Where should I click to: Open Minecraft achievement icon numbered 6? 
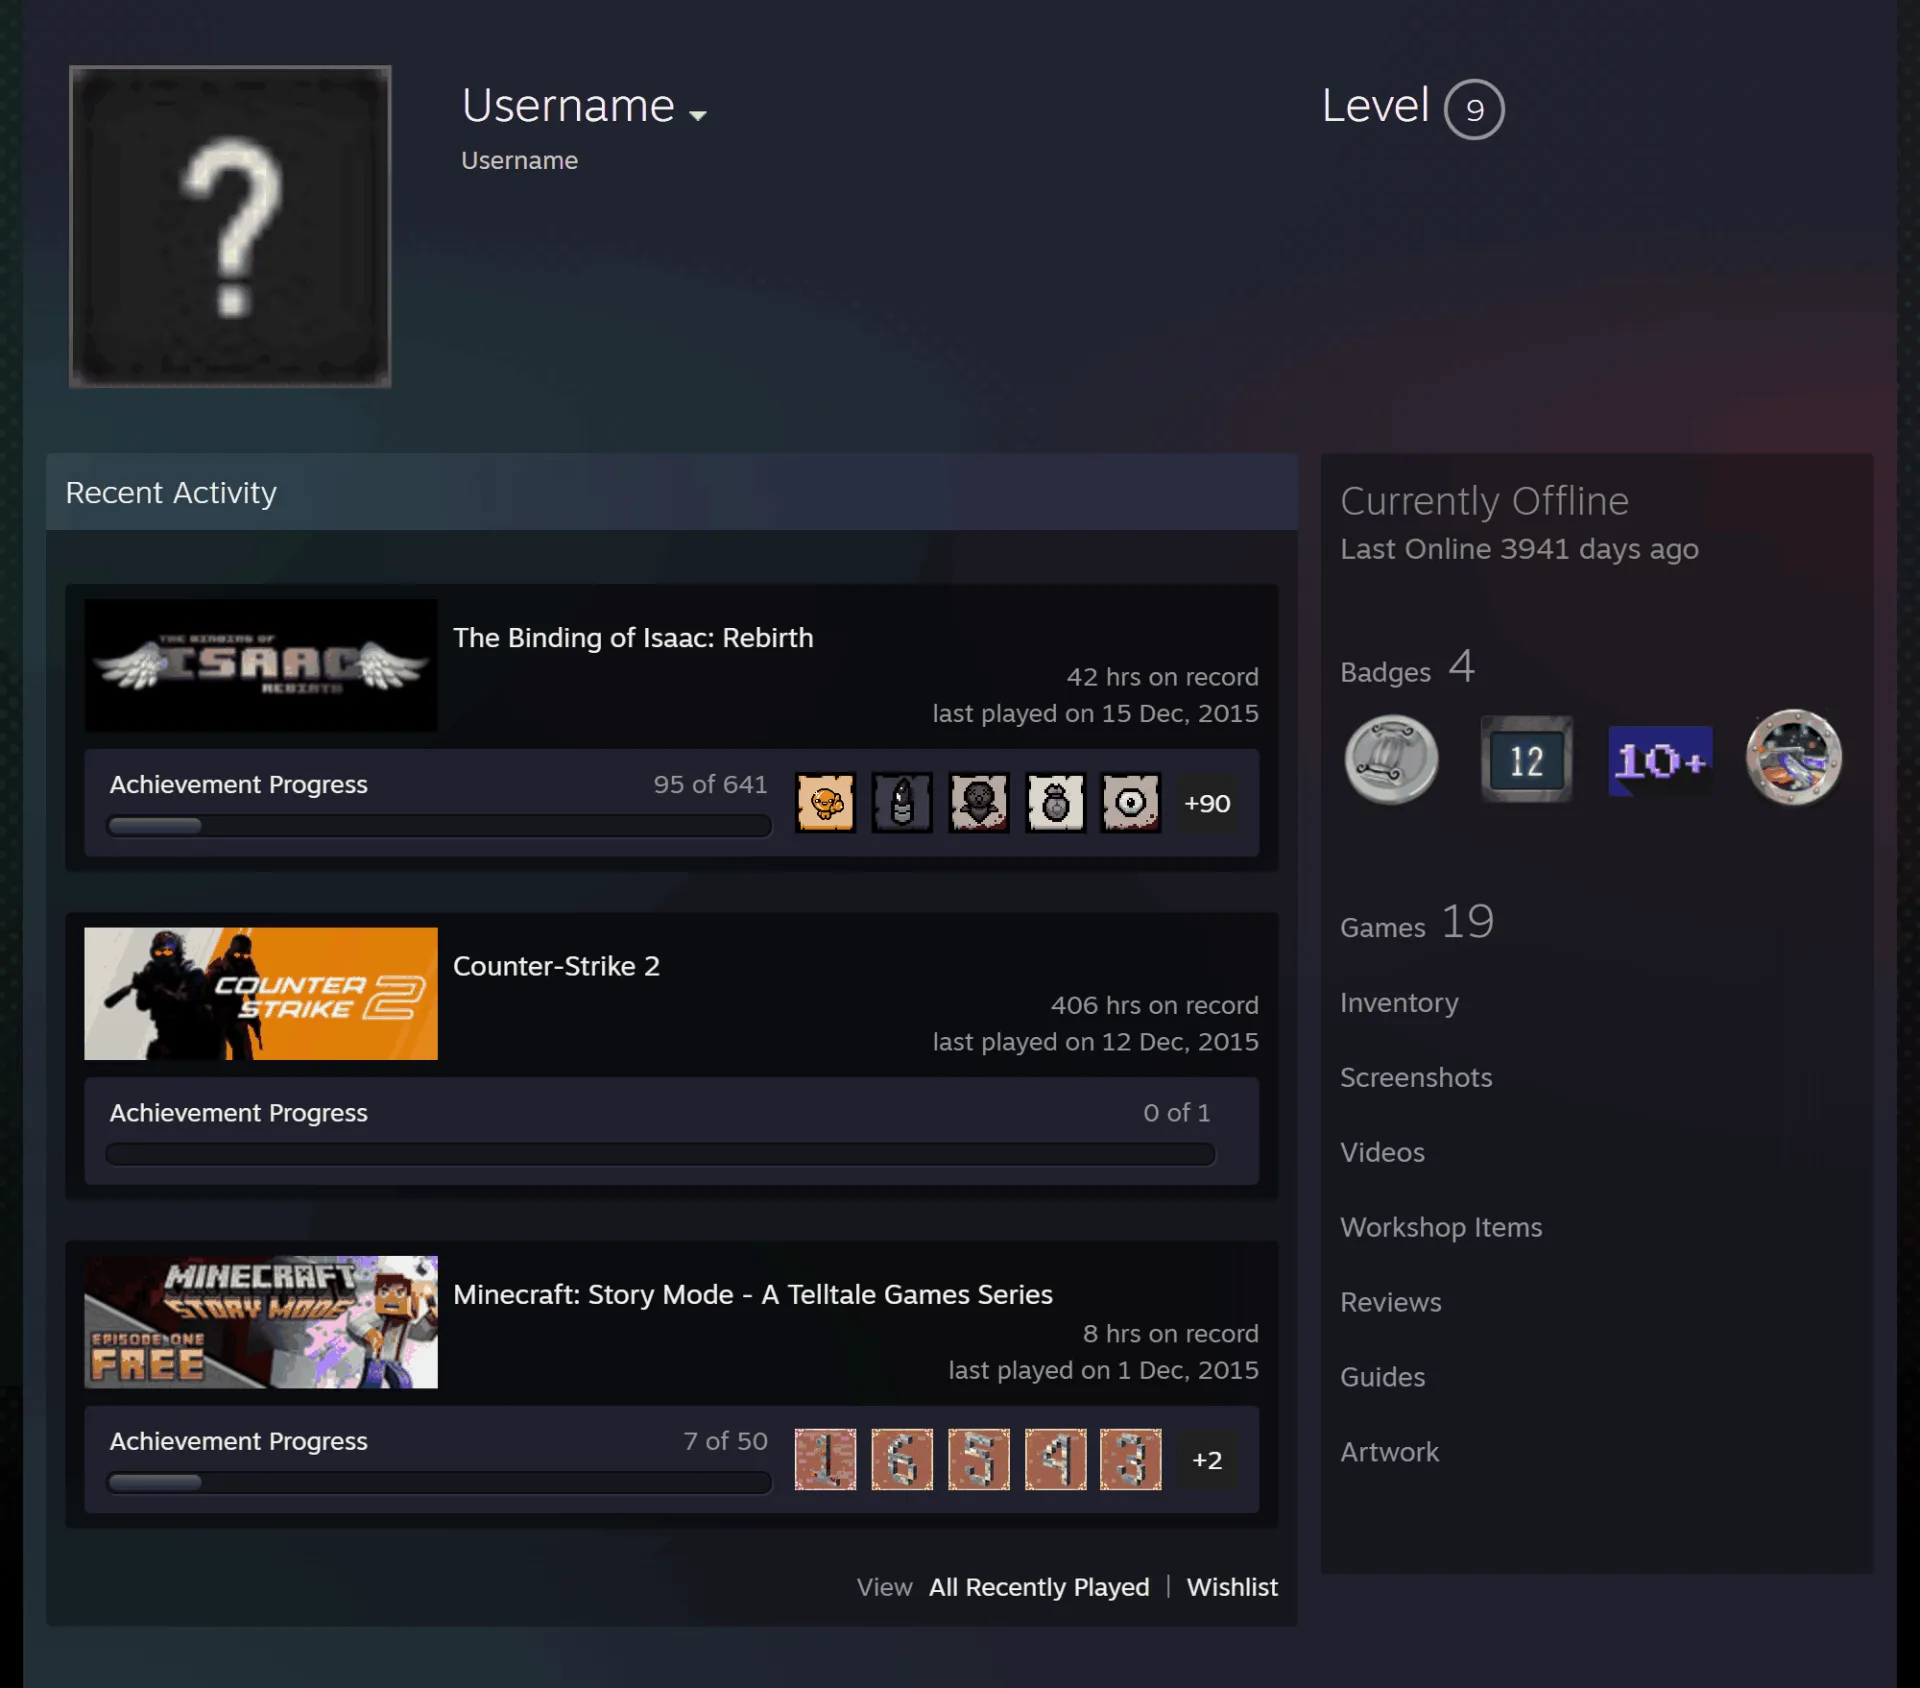click(902, 1459)
